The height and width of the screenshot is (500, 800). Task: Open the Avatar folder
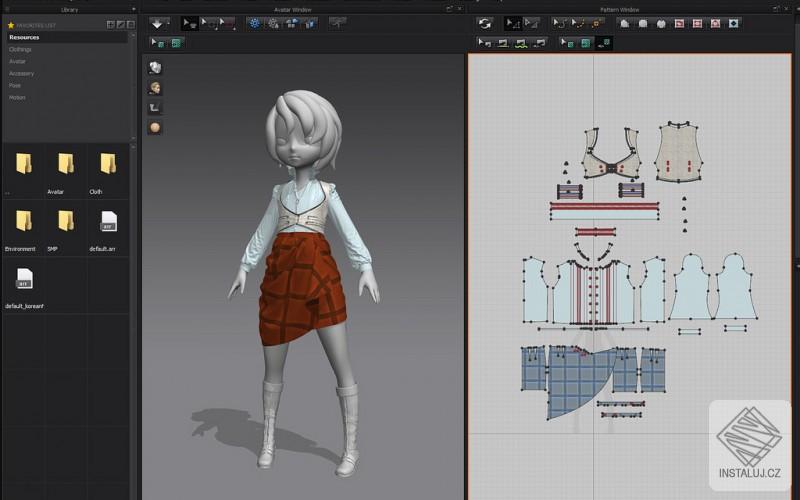(65, 164)
